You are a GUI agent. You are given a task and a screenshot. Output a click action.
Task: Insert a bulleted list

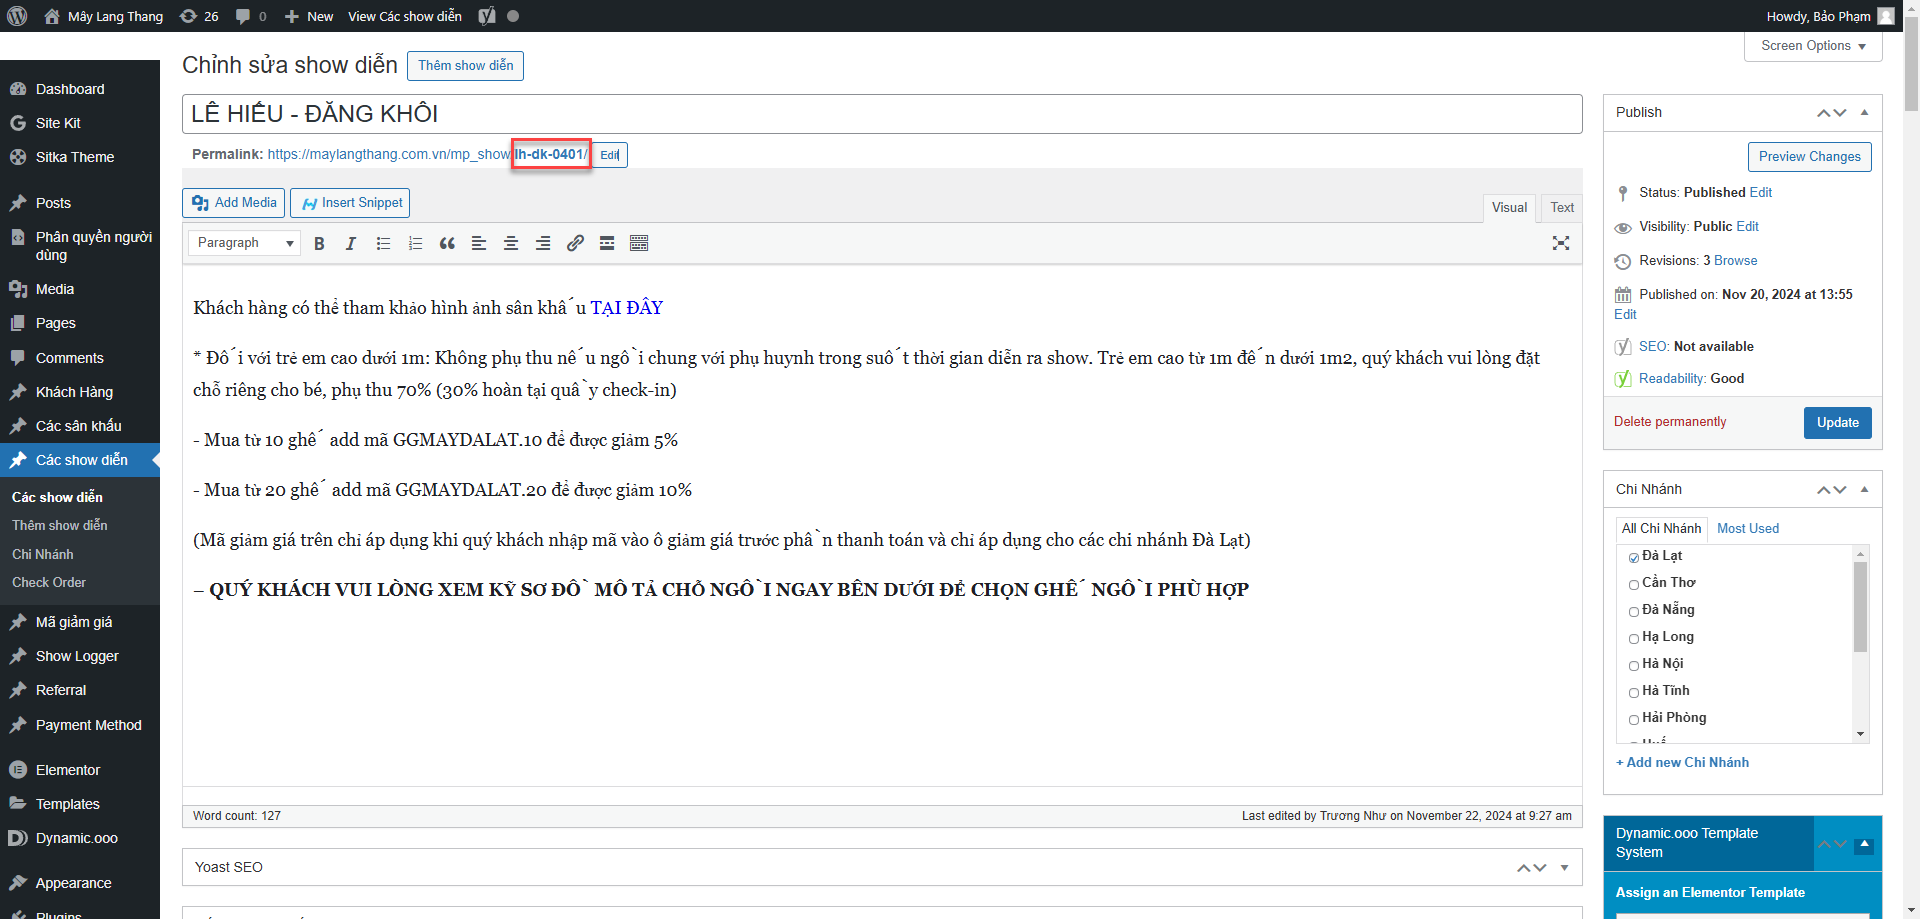pyautogui.click(x=383, y=244)
